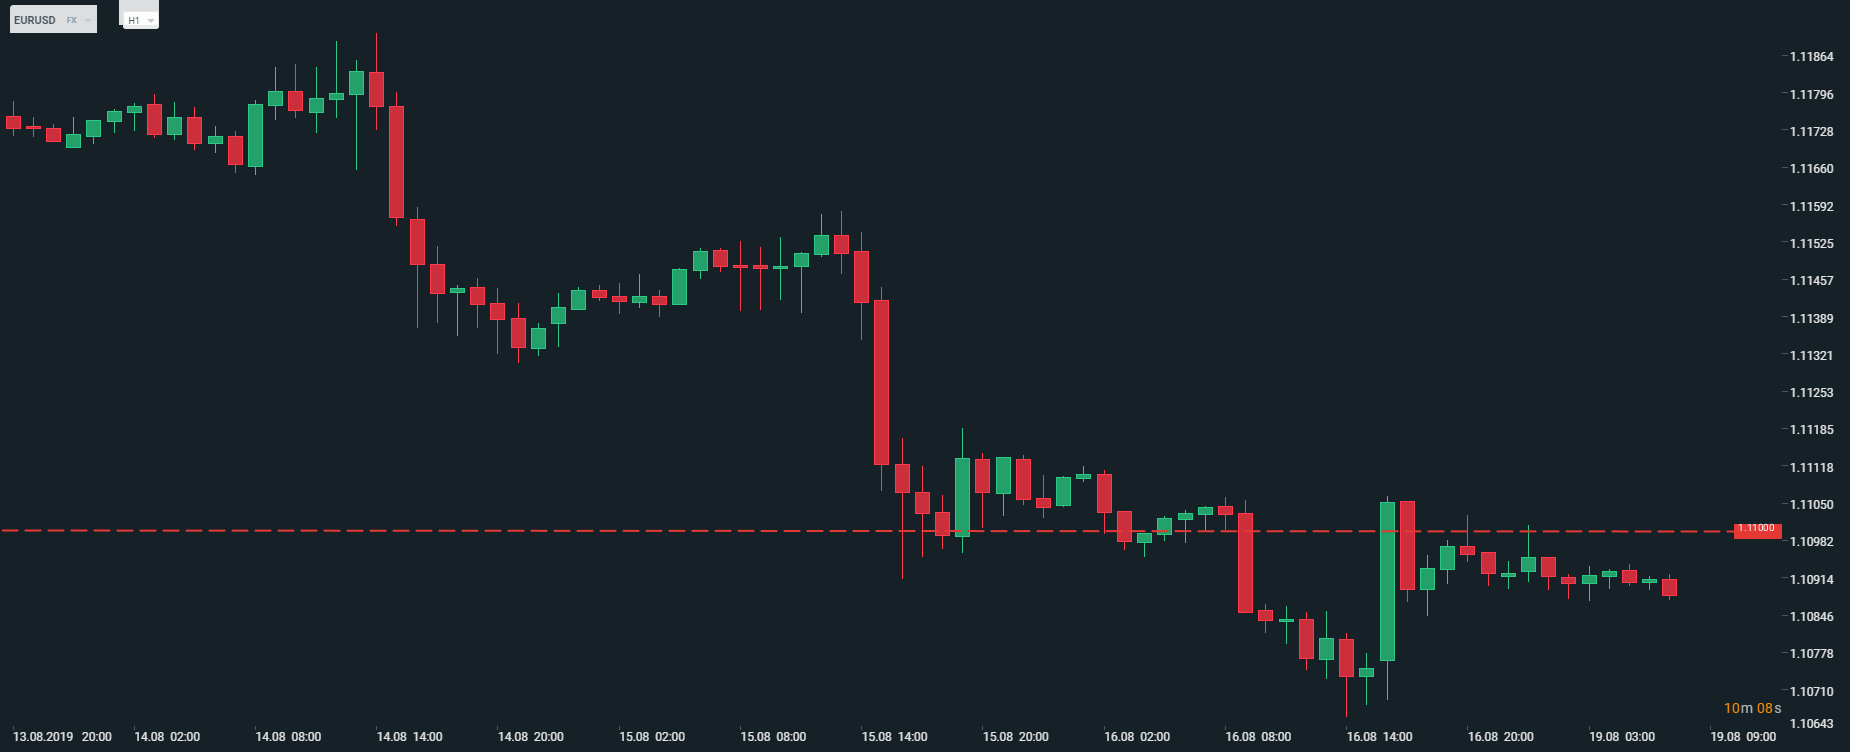Click the 1.11321 price scale label
1850x752 pixels.
[1811, 356]
